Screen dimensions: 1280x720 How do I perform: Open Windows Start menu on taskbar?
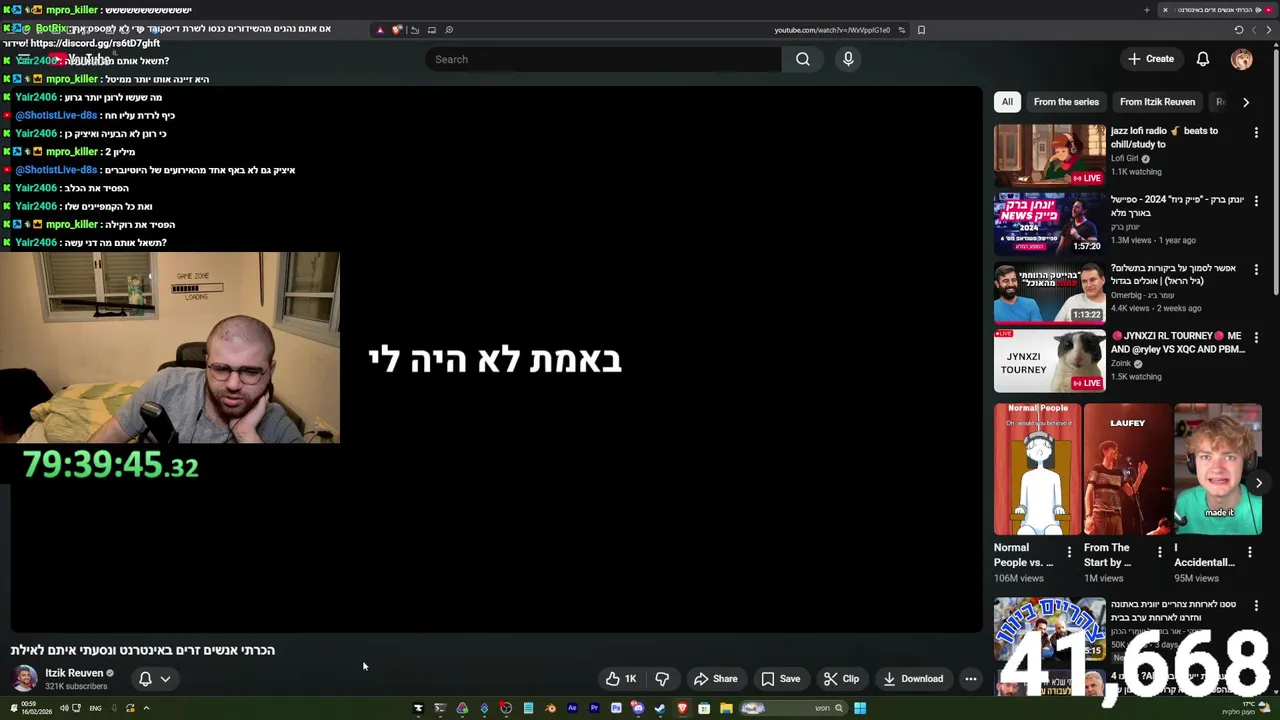click(x=860, y=708)
